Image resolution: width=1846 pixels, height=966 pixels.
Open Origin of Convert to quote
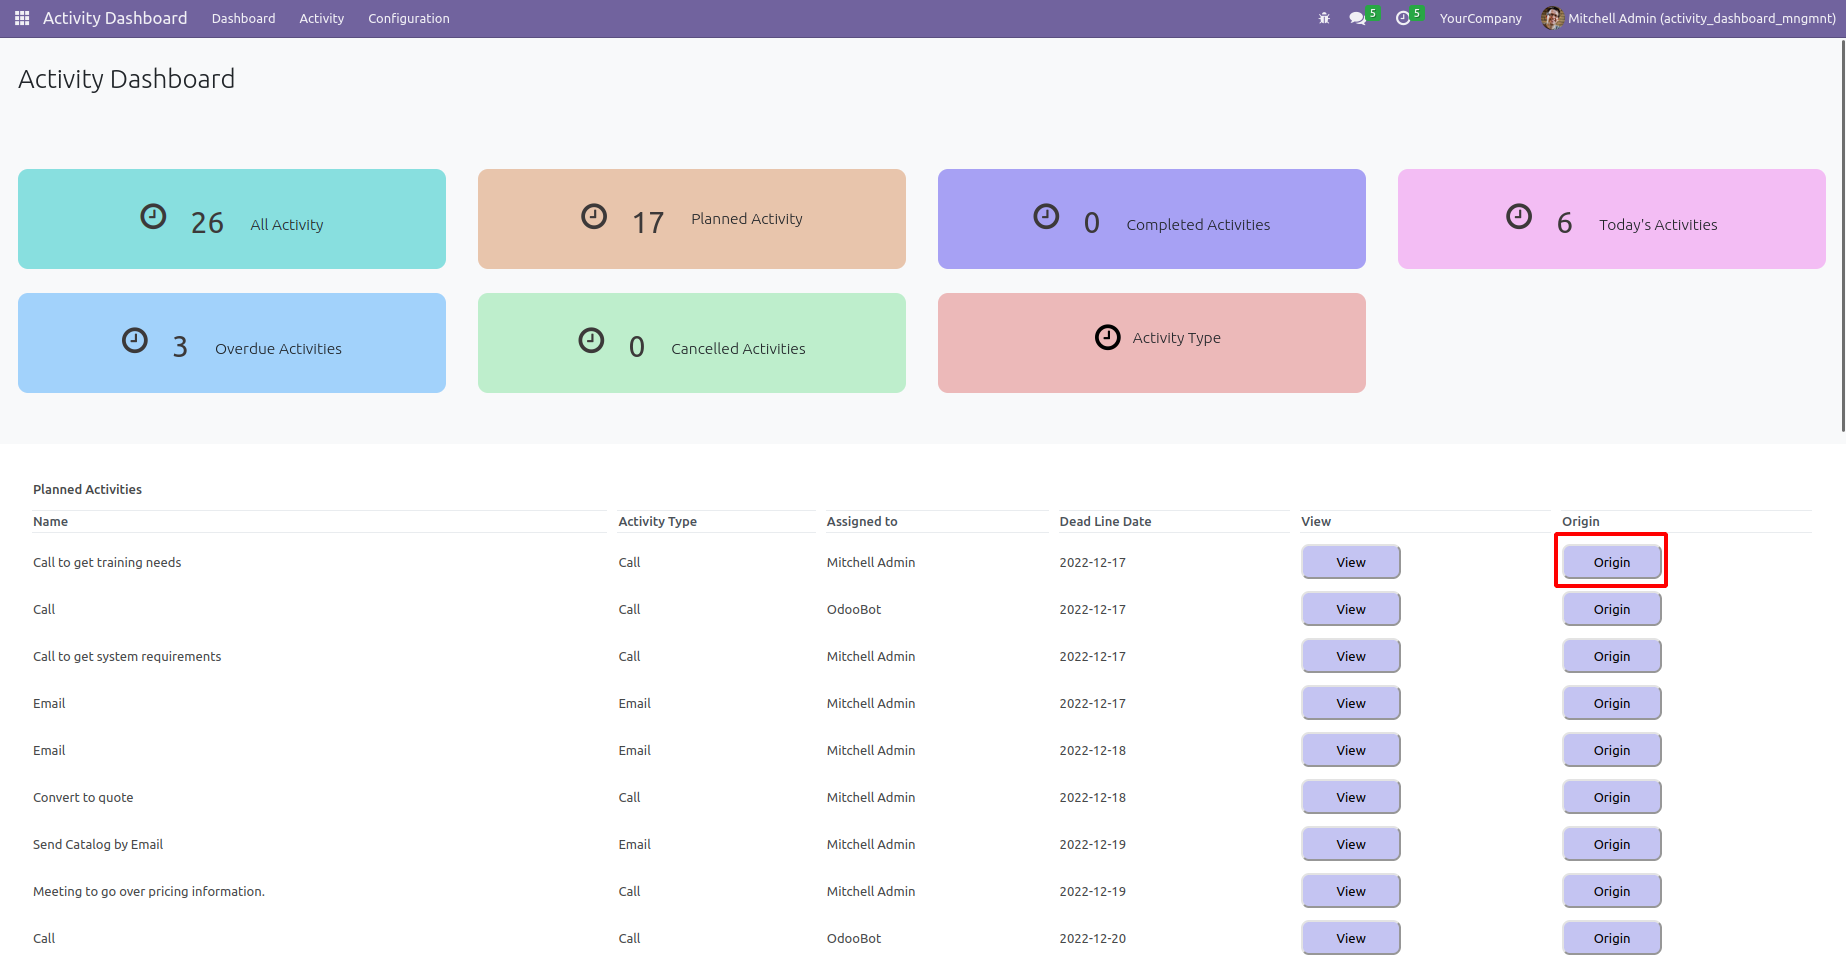click(x=1612, y=797)
